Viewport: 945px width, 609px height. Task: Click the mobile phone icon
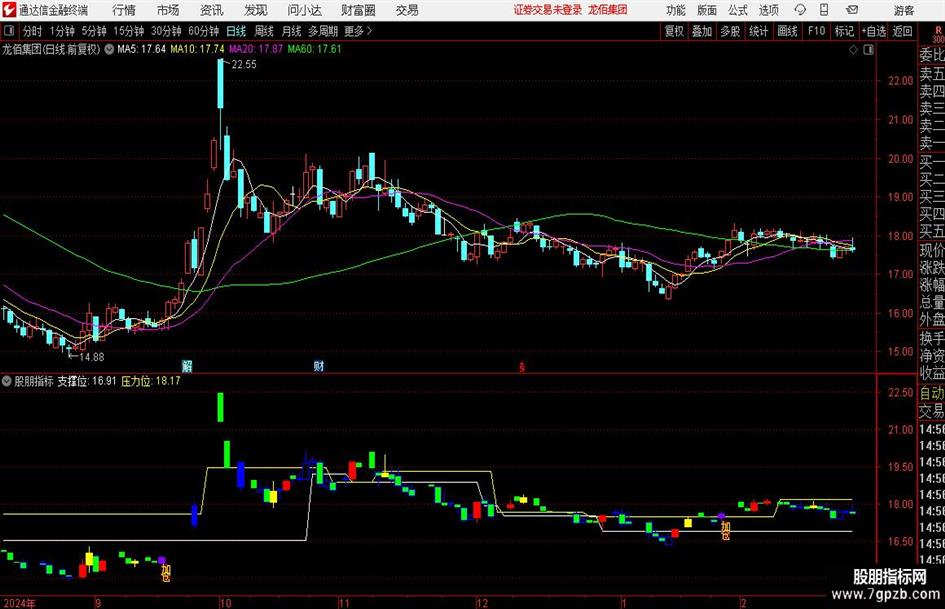click(x=824, y=10)
